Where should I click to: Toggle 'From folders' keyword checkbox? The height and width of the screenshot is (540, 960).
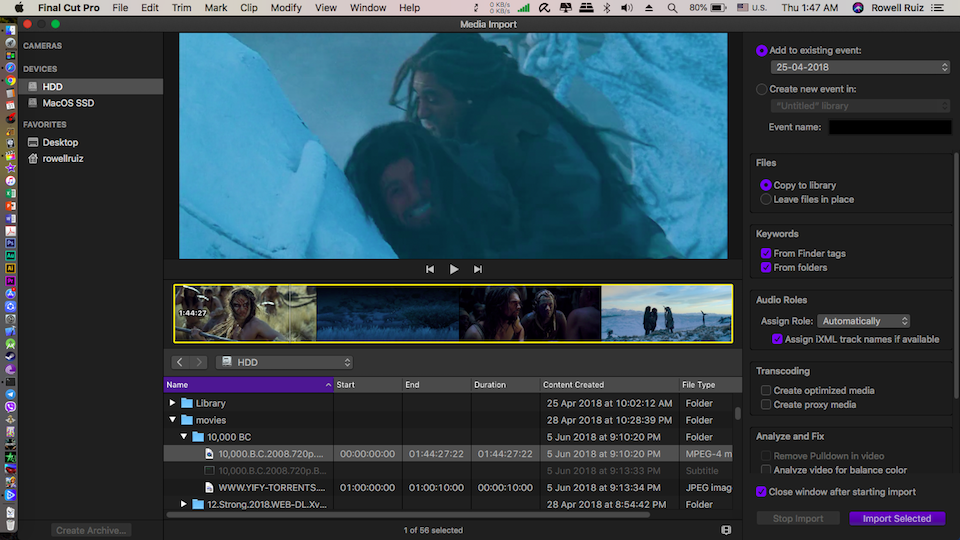click(x=766, y=268)
